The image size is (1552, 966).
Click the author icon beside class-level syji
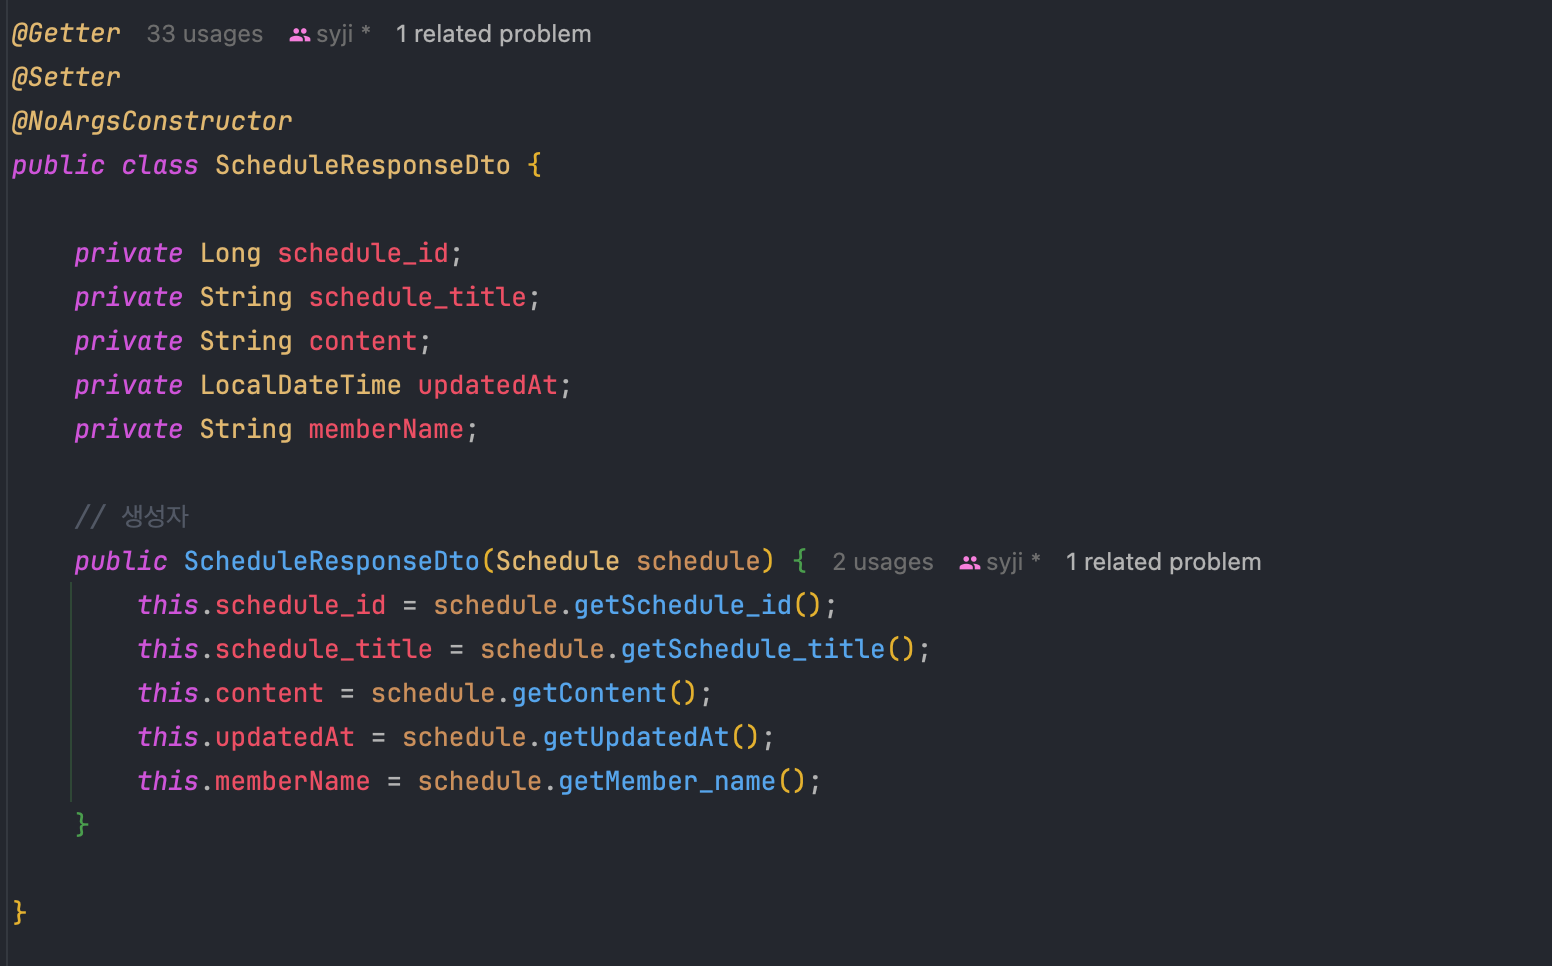299,35
